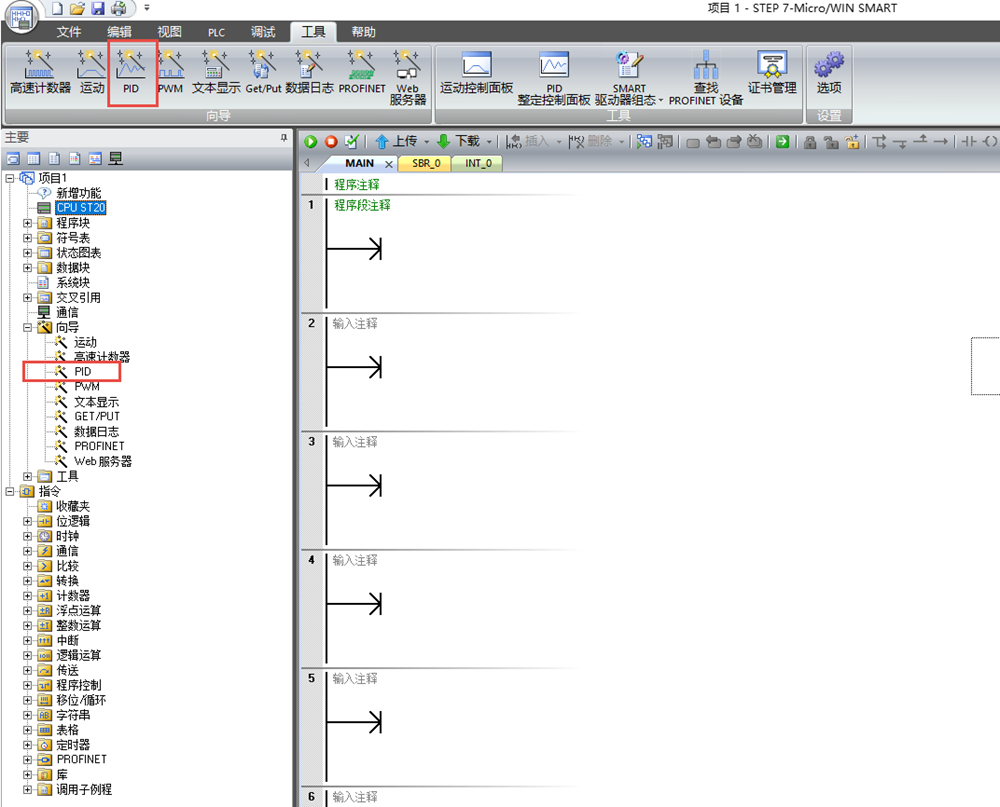
Task: Click the green Run button in toolbar
Action: point(311,142)
